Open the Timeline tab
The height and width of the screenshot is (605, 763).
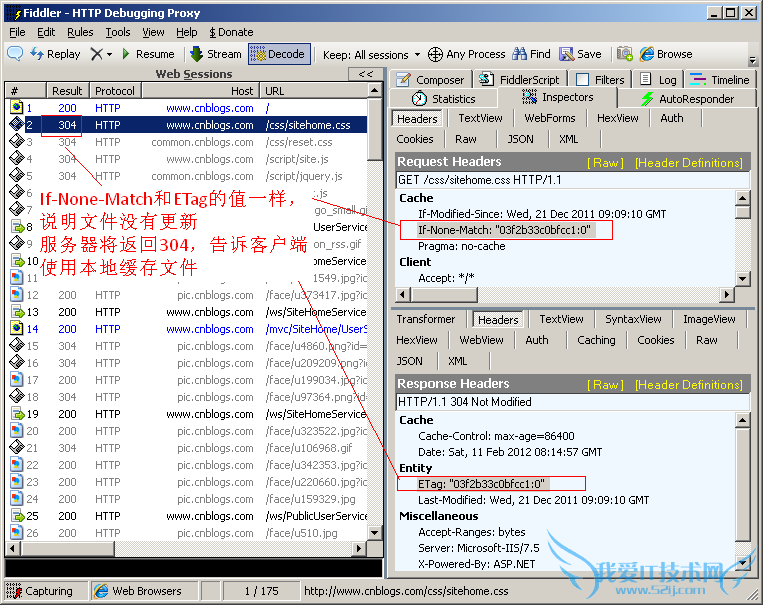pyautogui.click(x=720, y=79)
